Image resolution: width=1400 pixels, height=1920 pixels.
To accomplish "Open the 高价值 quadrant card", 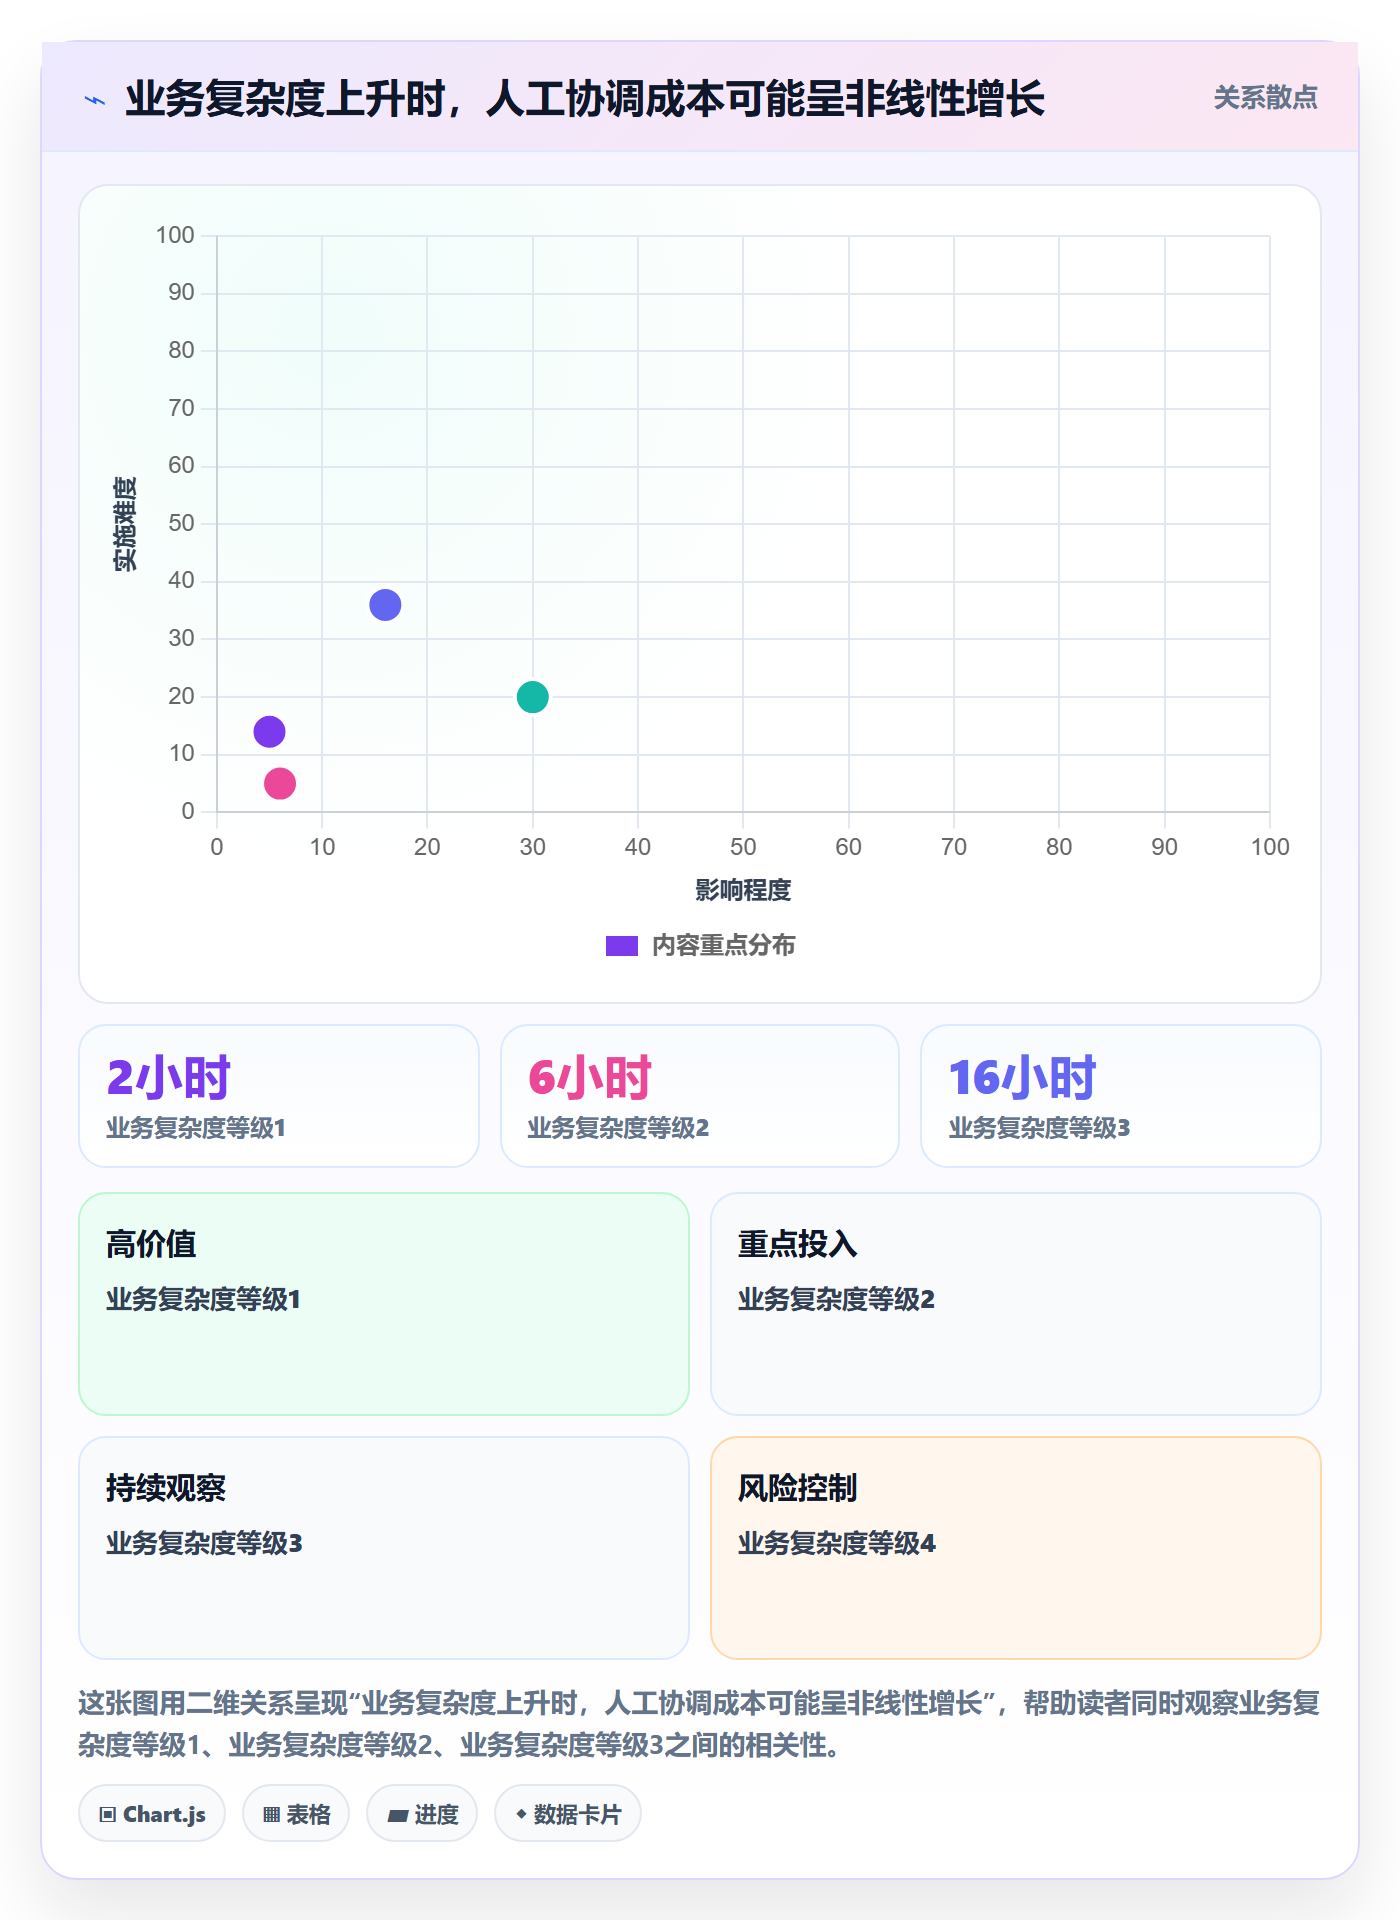I will [384, 1304].
